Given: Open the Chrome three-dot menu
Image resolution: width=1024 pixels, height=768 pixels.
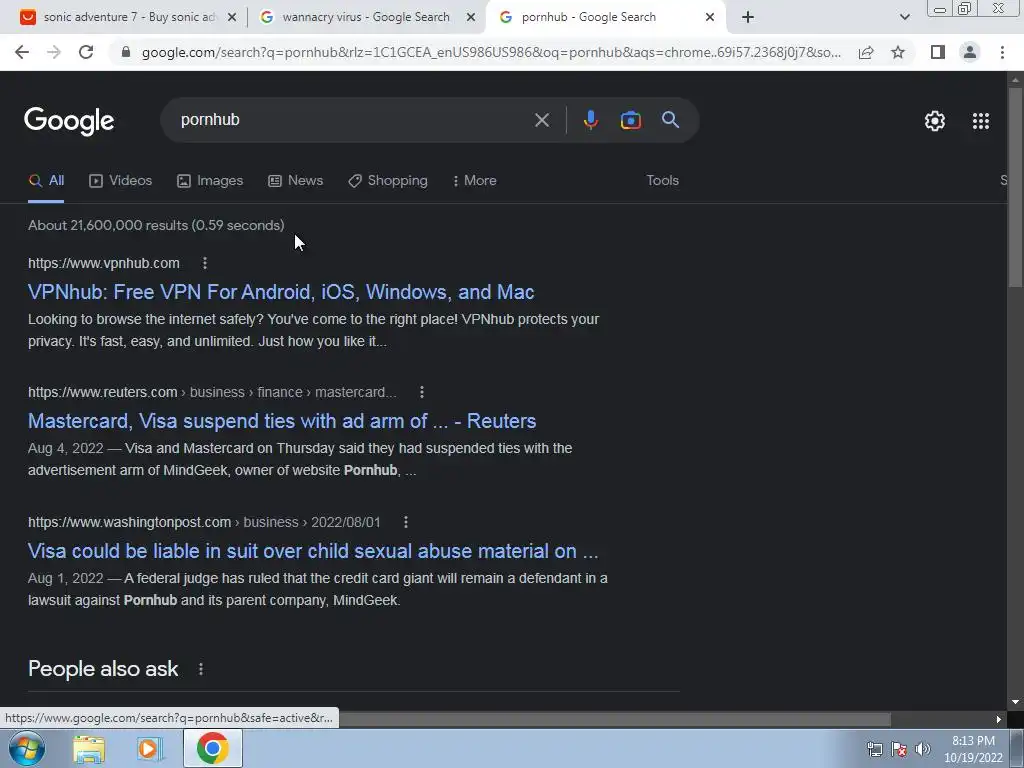Looking at the screenshot, I should [x=1002, y=52].
